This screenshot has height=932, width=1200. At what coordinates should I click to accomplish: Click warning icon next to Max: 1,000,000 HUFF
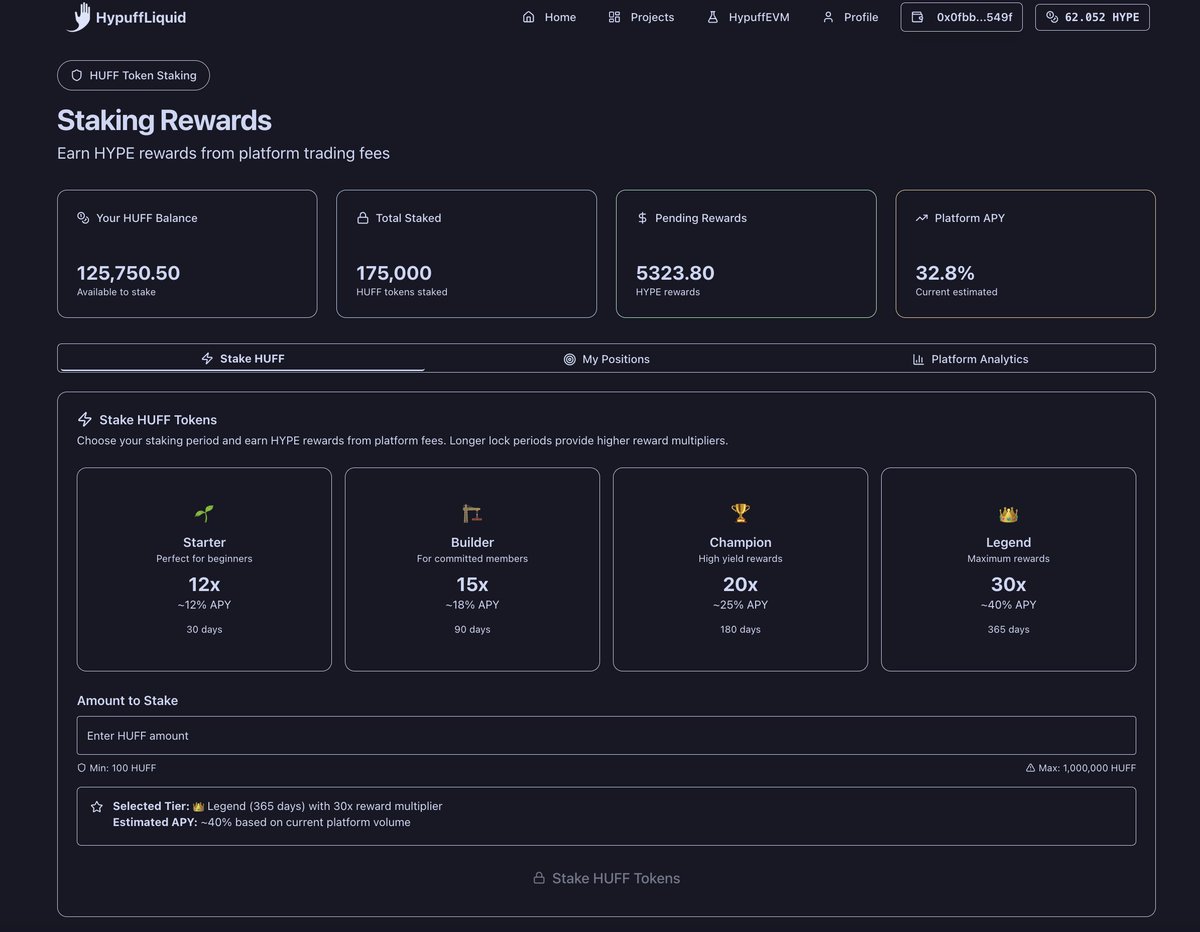[x=1031, y=768]
